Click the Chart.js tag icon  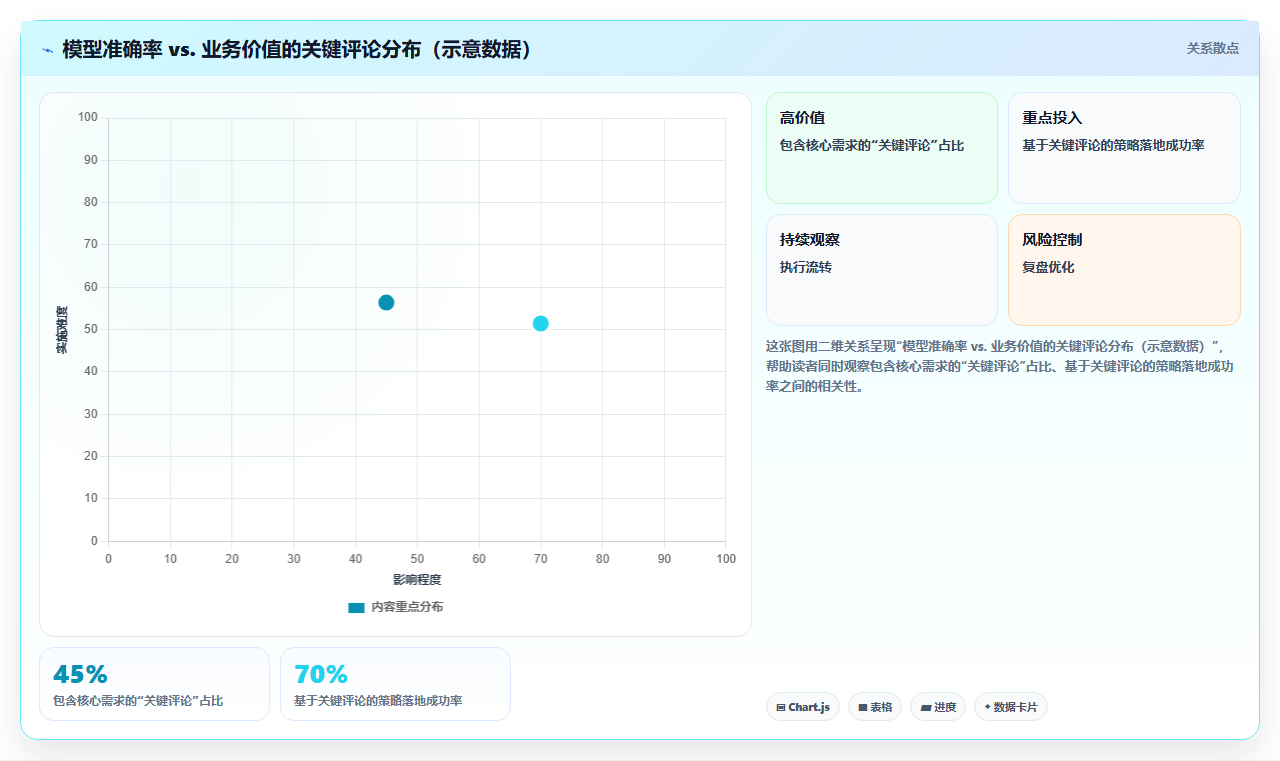[781, 707]
